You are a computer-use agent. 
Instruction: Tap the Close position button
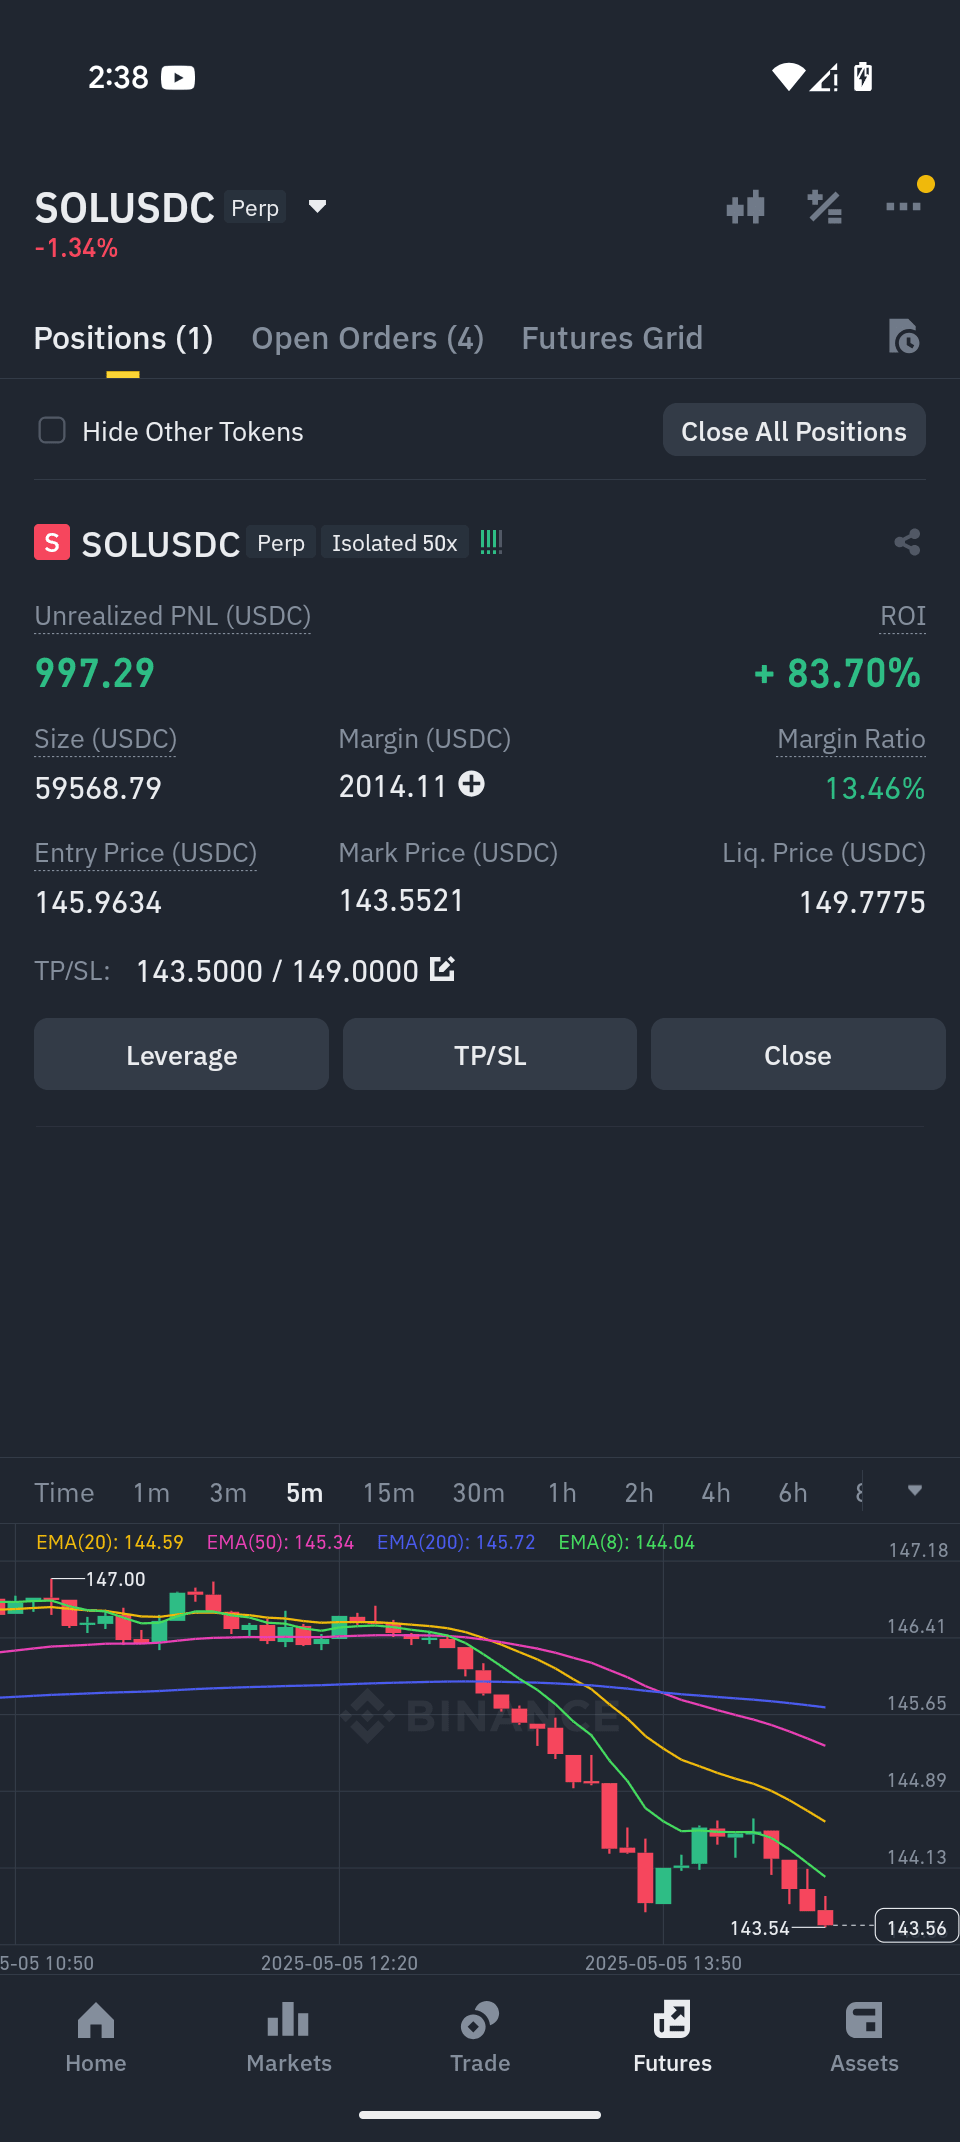(798, 1054)
